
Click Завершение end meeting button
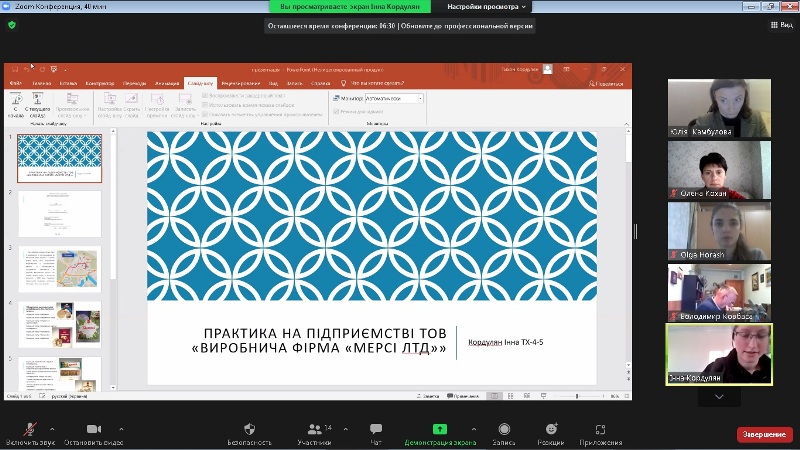[764, 434]
